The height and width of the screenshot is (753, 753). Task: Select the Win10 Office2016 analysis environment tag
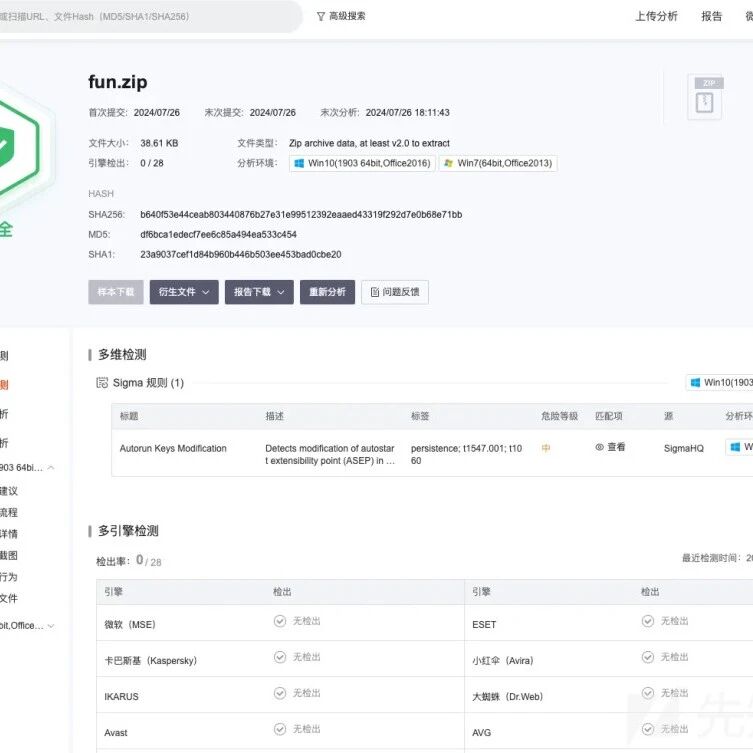[x=363, y=163]
